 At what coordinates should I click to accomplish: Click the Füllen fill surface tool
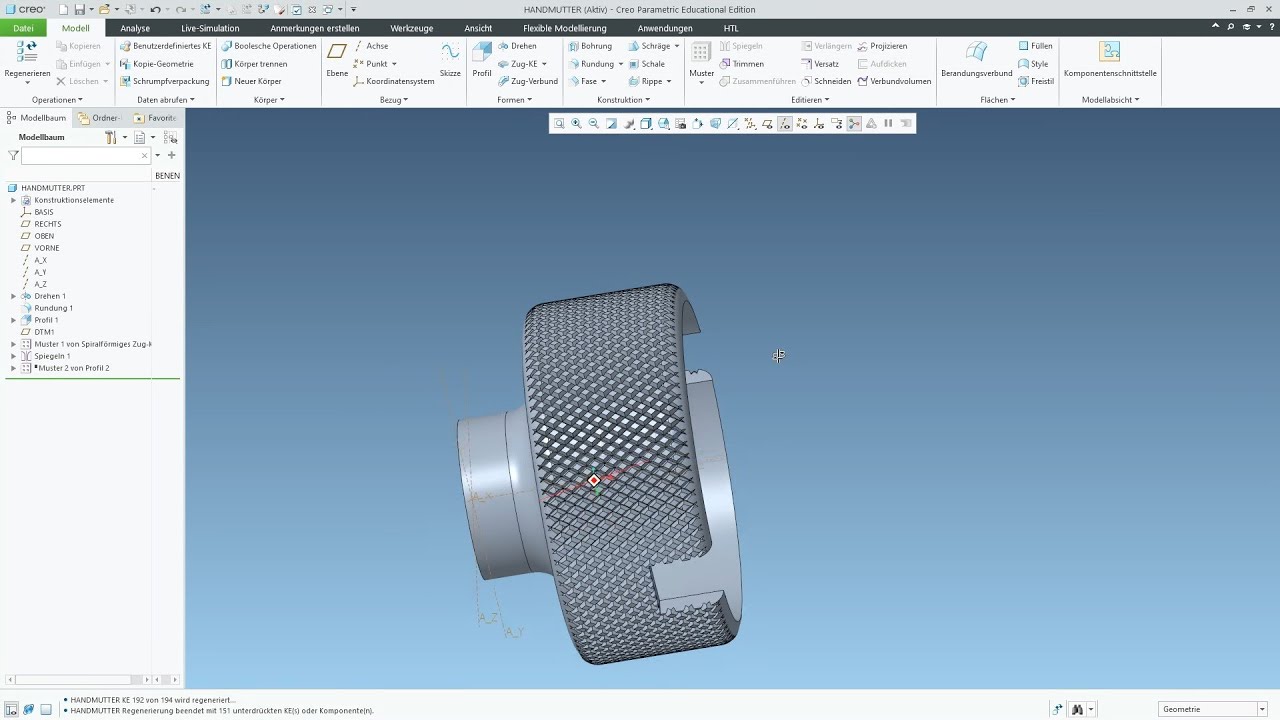coord(1035,46)
